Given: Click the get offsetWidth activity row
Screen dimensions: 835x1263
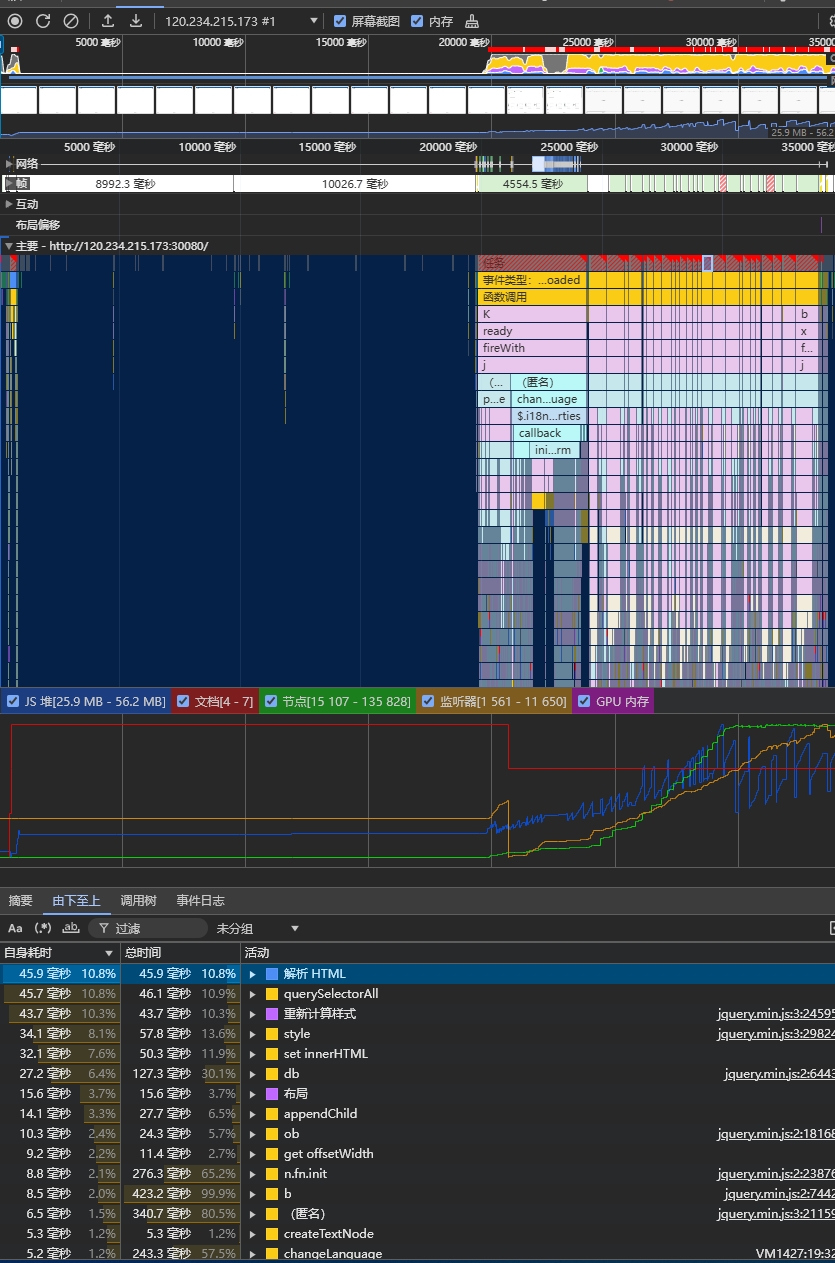Looking at the screenshot, I should (417, 1154).
